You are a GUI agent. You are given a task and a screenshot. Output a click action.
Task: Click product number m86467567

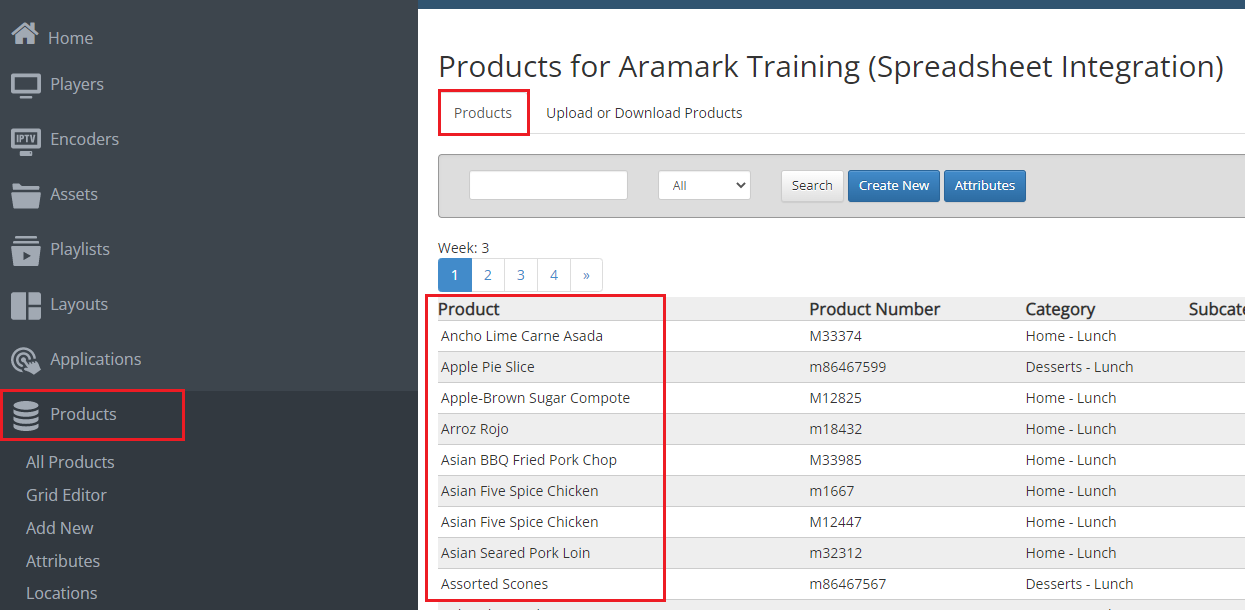click(848, 584)
